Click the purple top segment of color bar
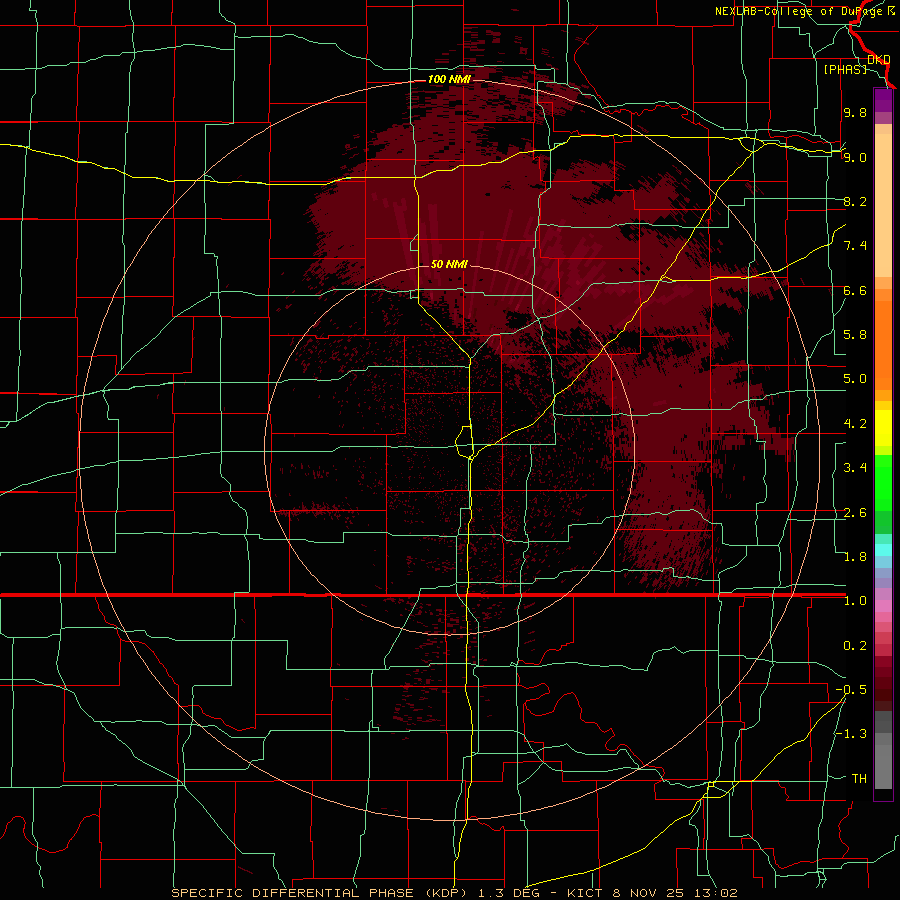The width and height of the screenshot is (900, 900). tap(883, 100)
